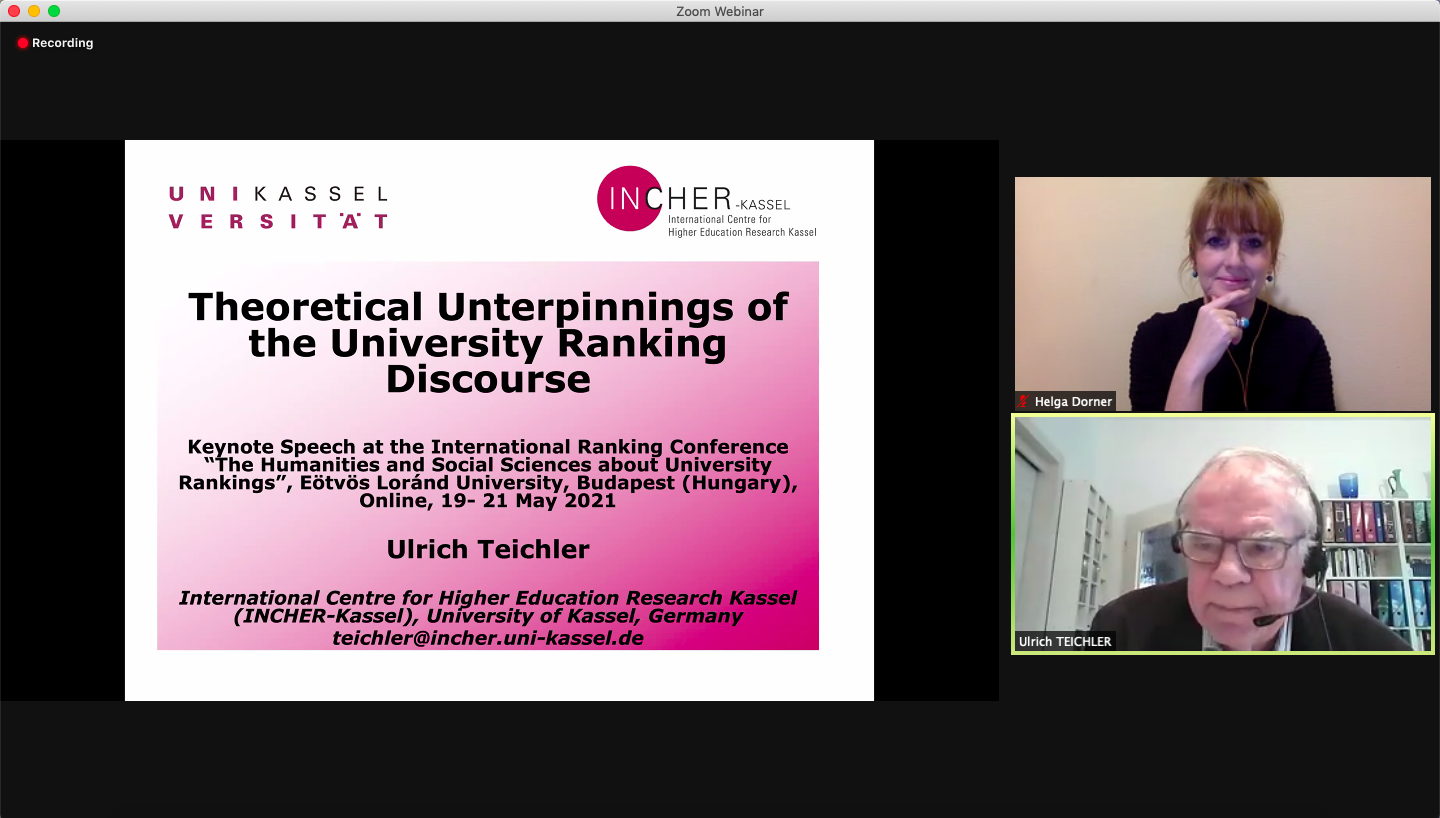This screenshot has height=818, width=1440.
Task: Click the 'Online, 19- 21 May 2021' date line
Action: click(488, 501)
